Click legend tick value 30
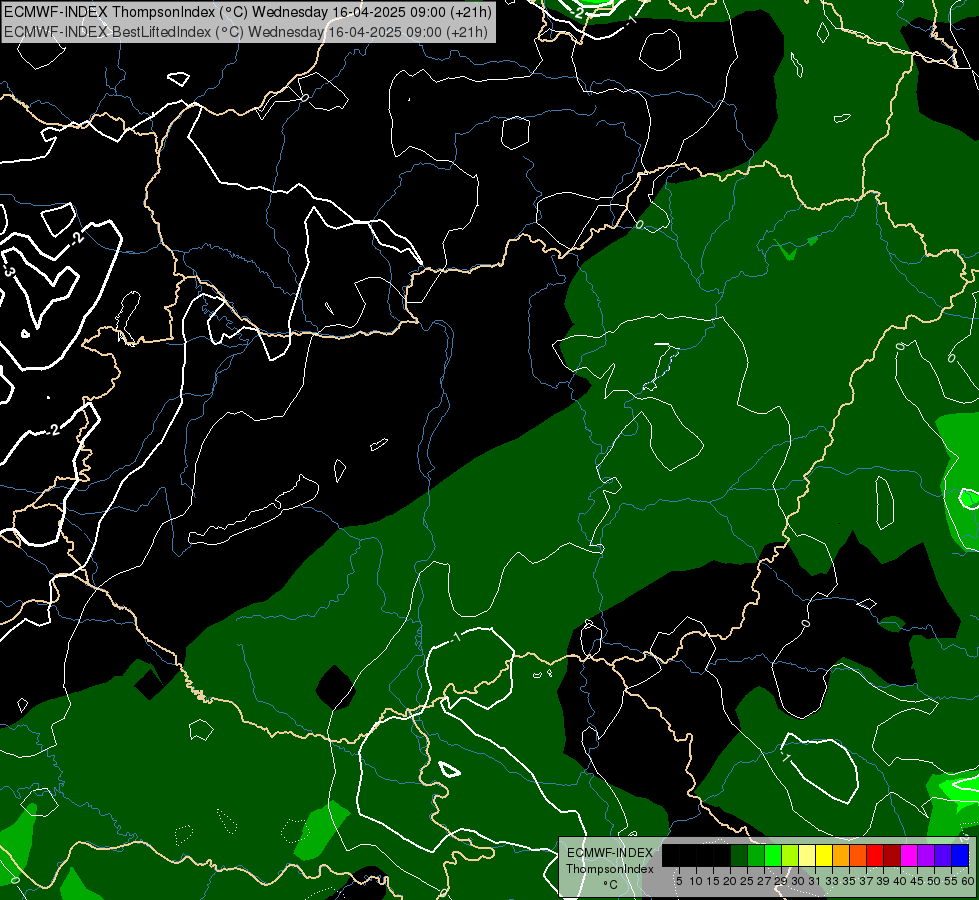979x900 pixels. (798, 881)
